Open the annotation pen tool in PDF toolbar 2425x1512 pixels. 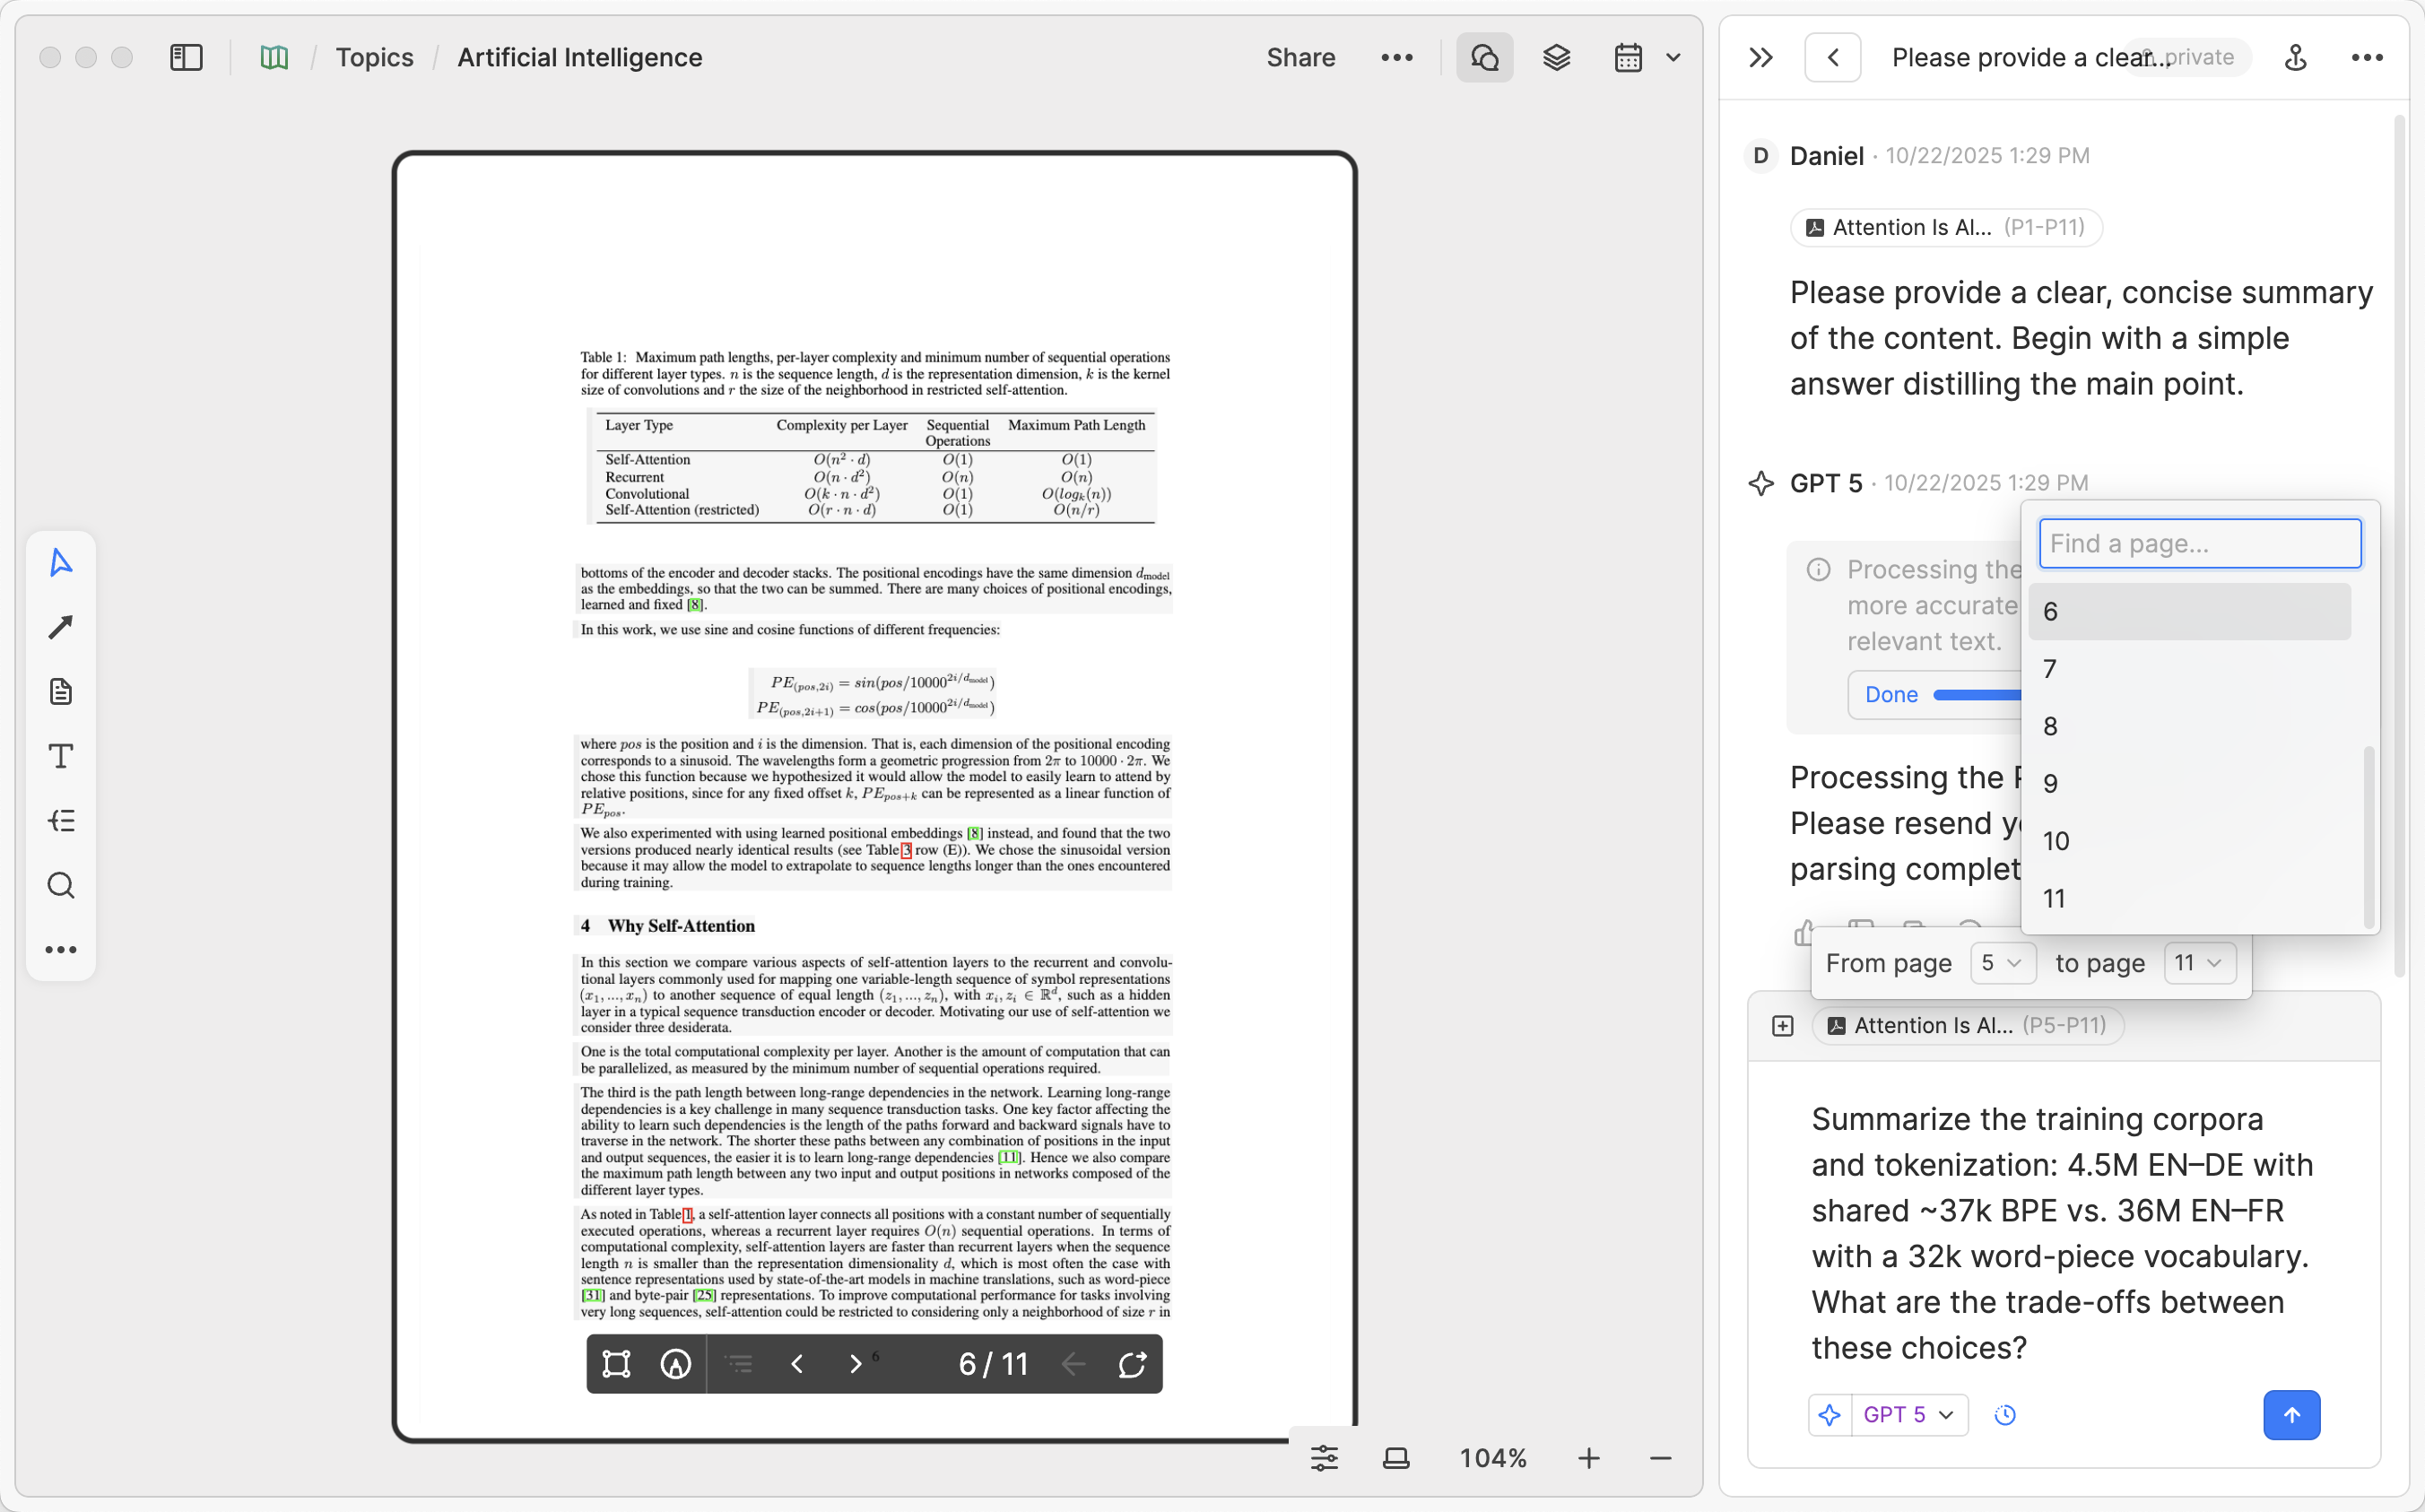click(x=675, y=1363)
